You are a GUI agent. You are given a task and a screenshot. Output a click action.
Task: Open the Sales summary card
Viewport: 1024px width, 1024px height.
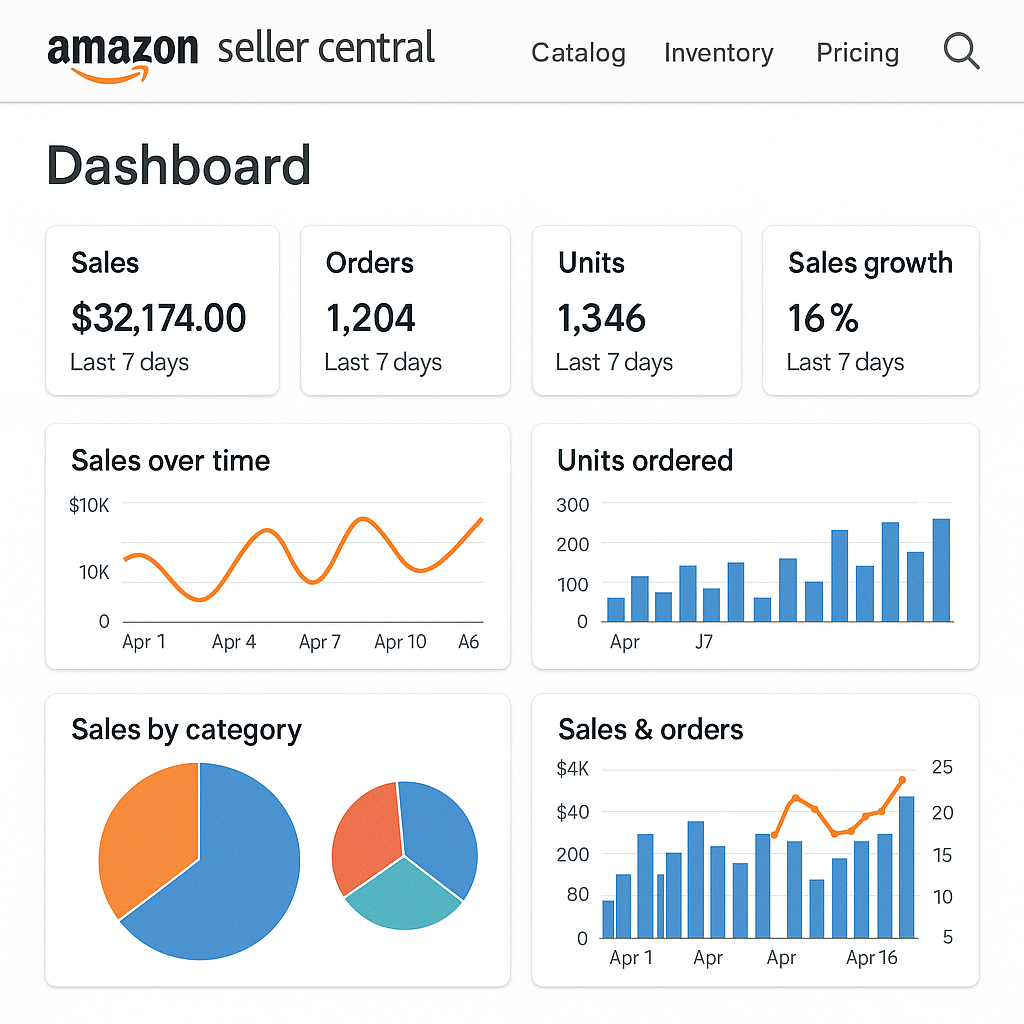[x=162, y=310]
